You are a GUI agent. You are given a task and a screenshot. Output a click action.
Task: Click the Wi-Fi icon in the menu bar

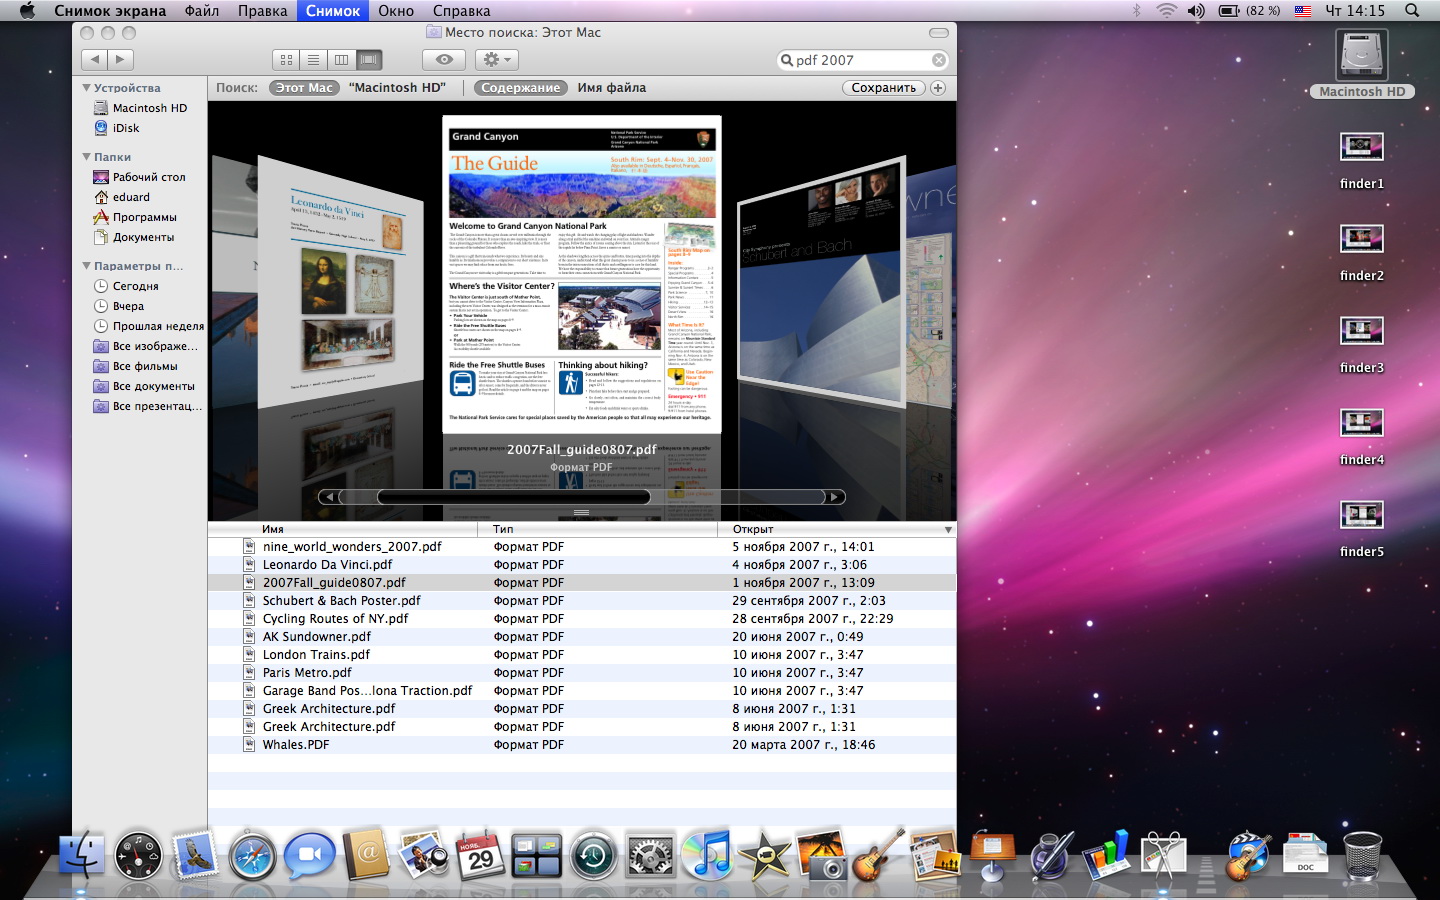click(1166, 11)
